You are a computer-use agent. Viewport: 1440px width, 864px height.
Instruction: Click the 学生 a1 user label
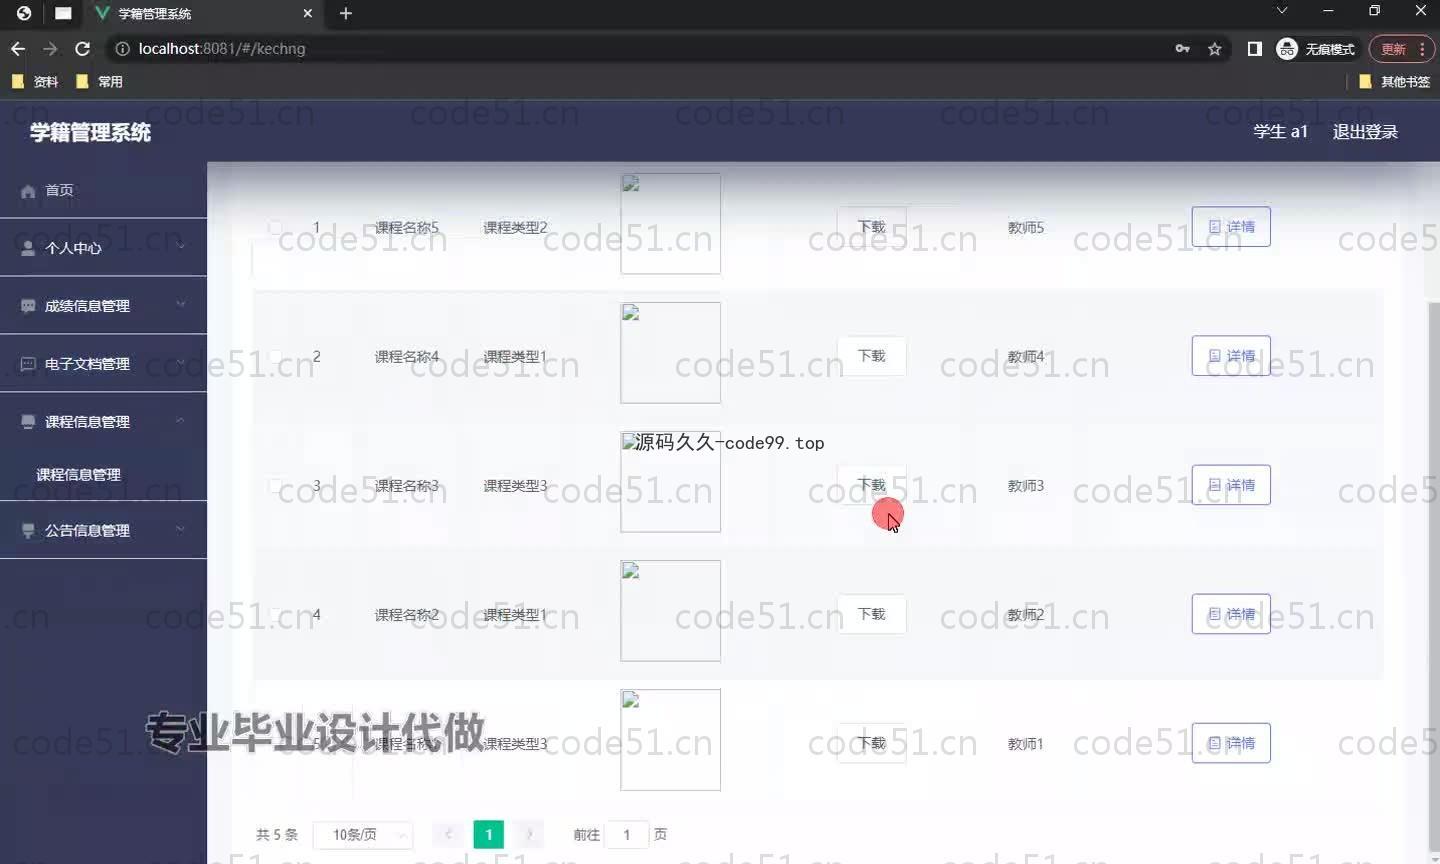[1281, 132]
